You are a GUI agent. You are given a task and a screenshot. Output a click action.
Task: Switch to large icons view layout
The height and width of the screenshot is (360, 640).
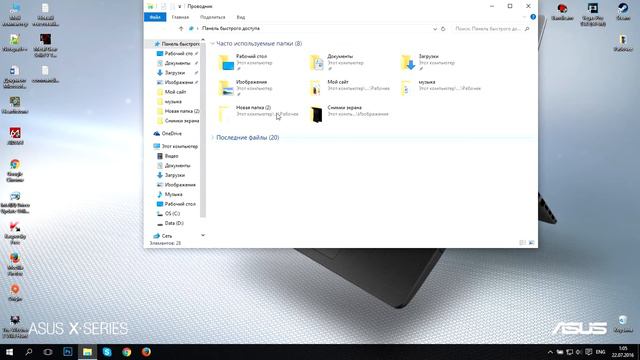(531, 243)
